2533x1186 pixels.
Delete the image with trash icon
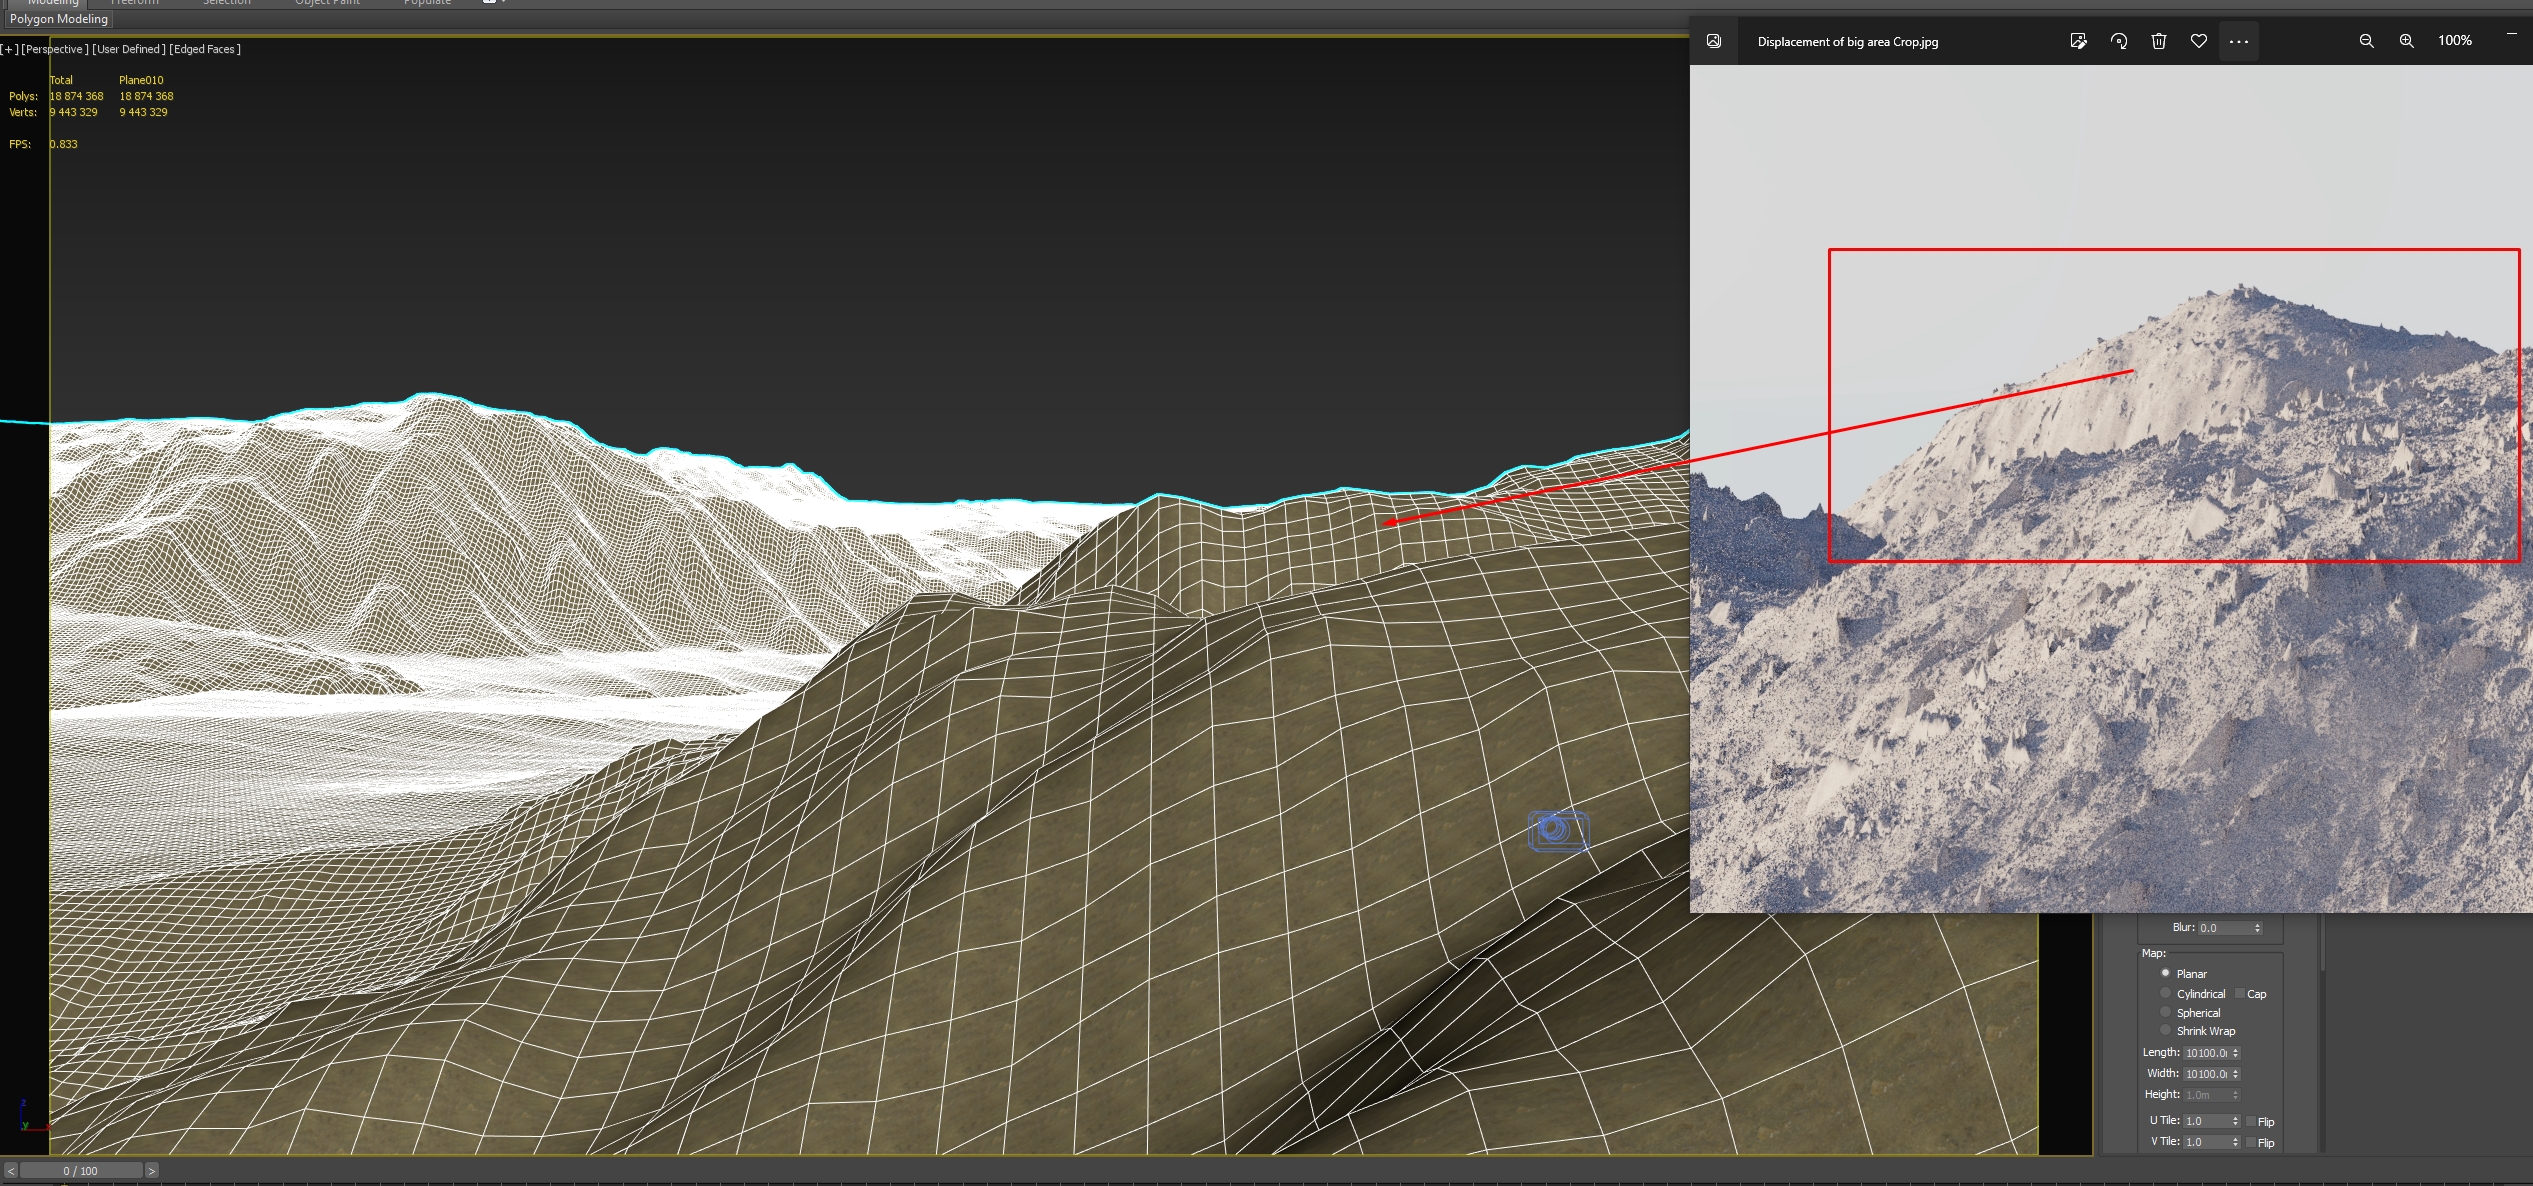[2159, 41]
